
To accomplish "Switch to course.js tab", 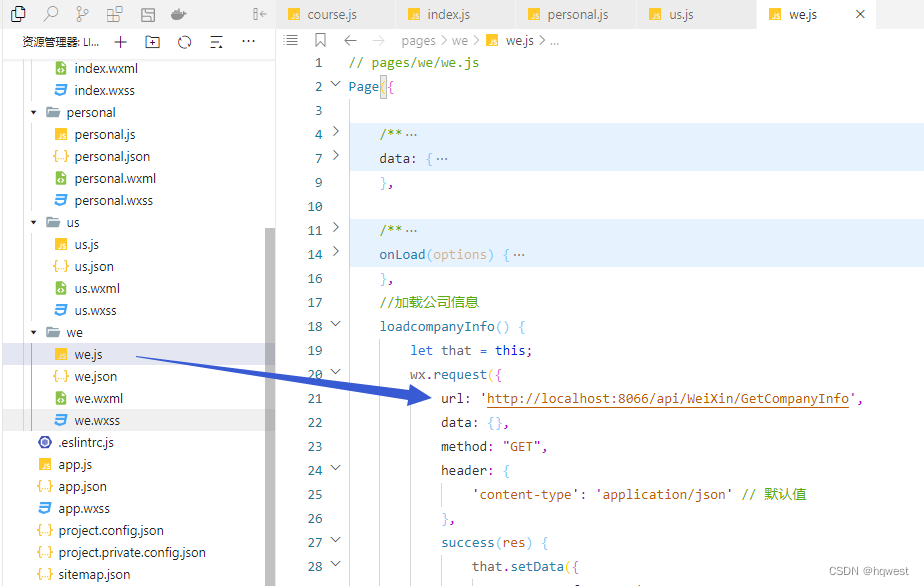I will click(x=335, y=15).
